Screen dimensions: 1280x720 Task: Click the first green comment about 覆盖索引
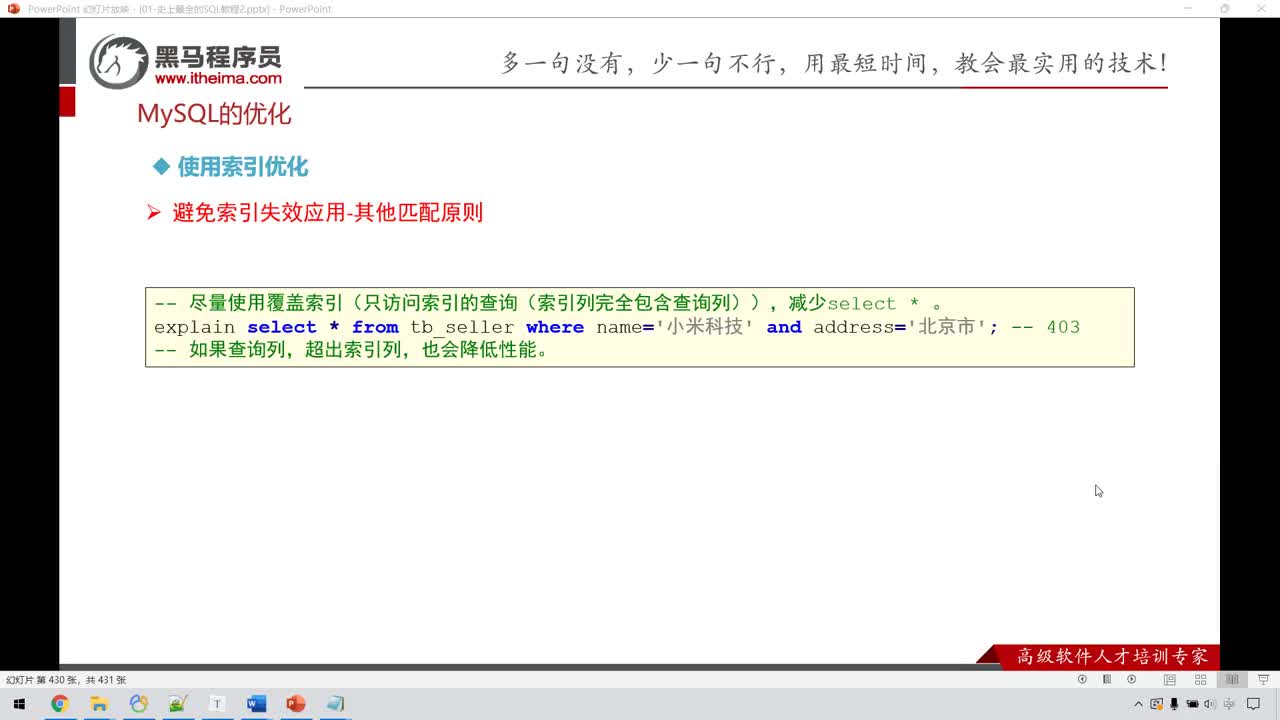(548, 303)
